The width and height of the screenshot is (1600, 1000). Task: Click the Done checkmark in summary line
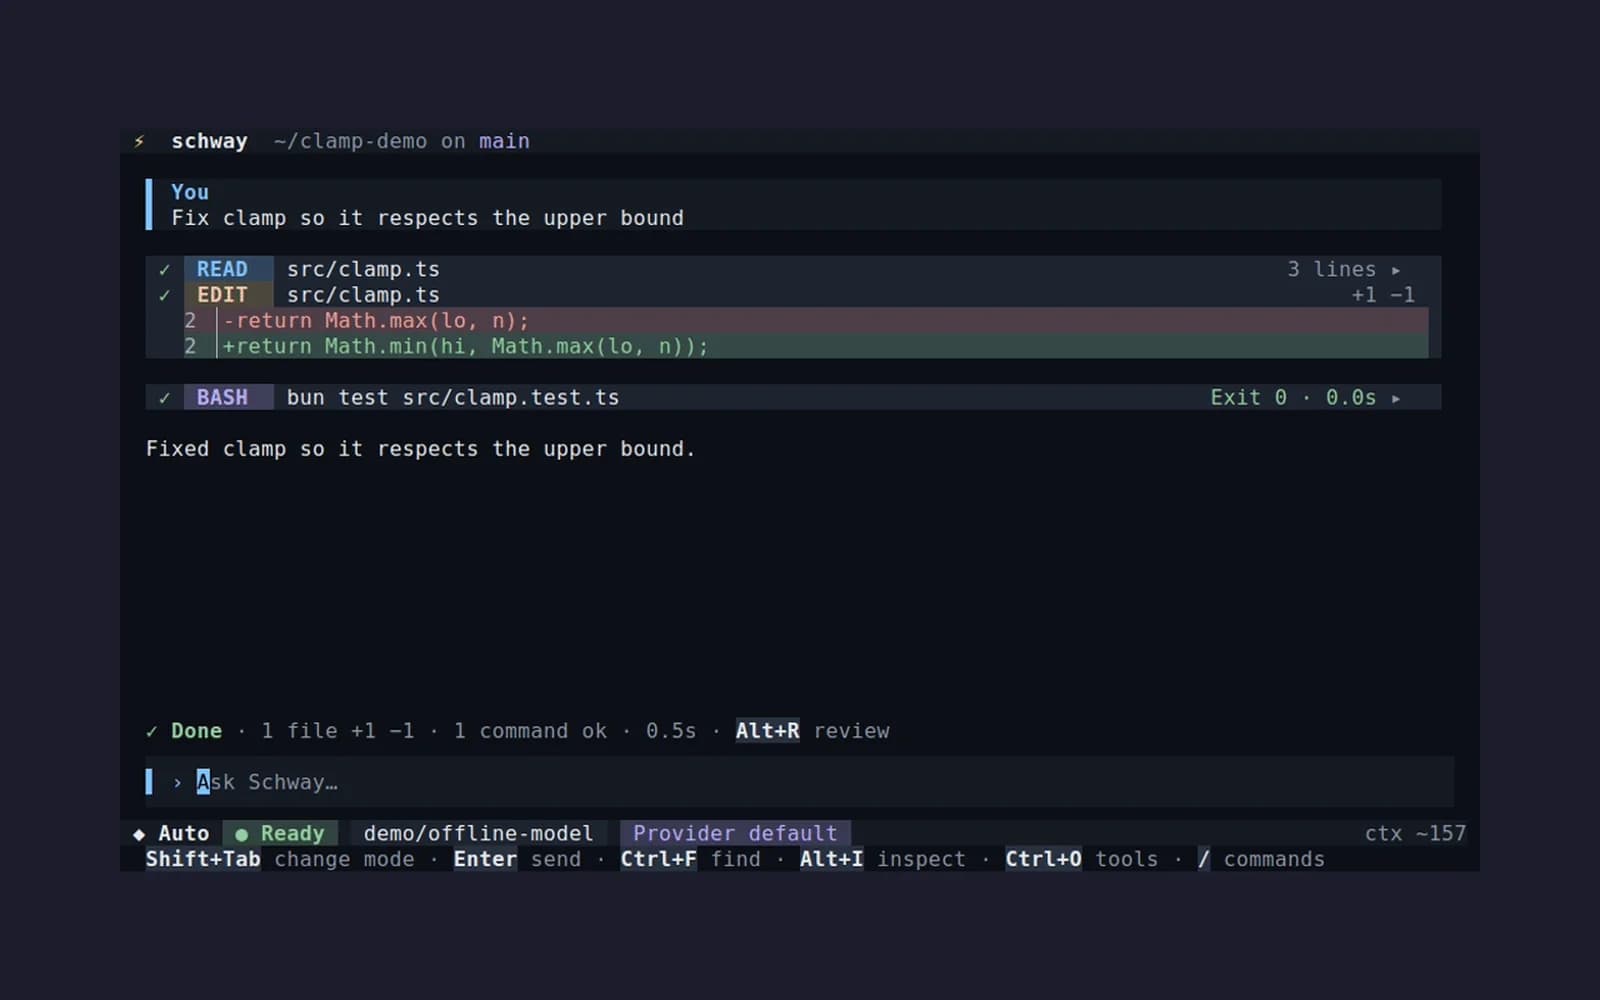[x=151, y=731]
